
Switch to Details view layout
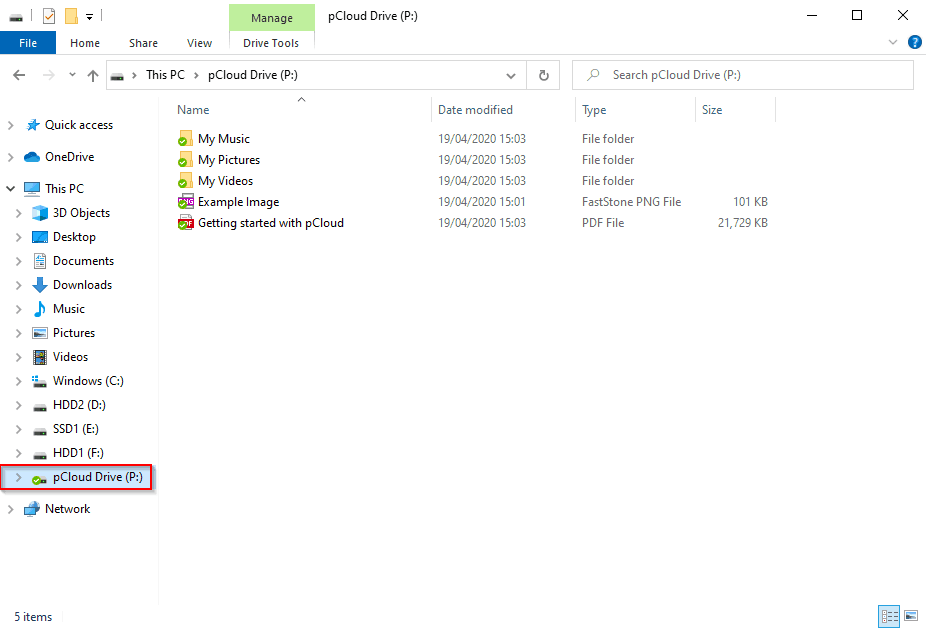pos(889,617)
